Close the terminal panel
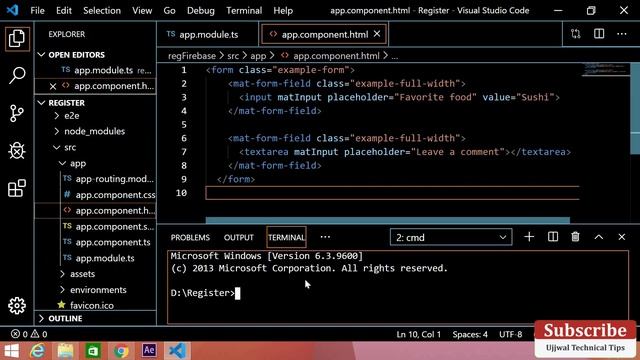 click(622, 237)
